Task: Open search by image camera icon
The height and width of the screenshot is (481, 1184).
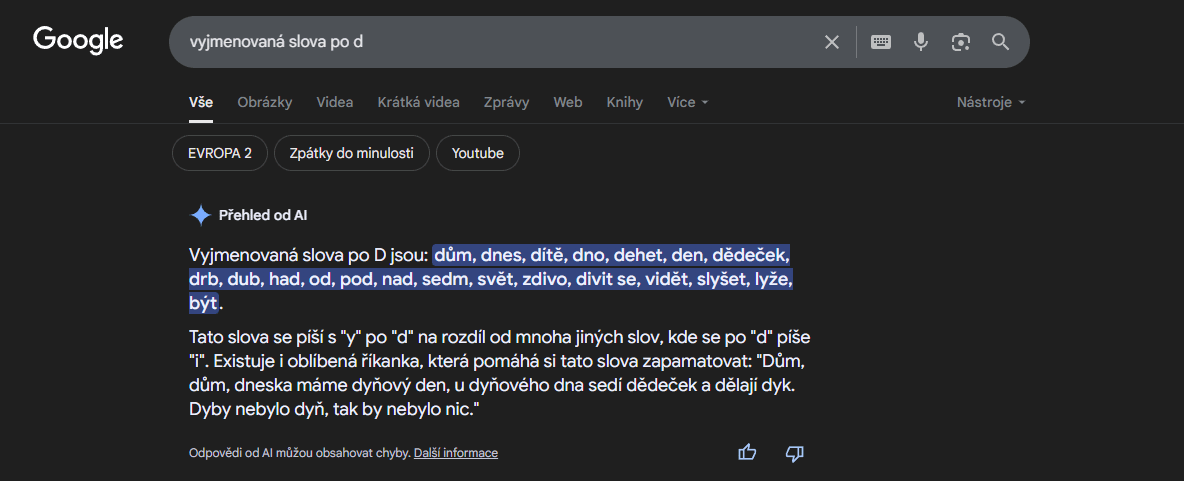Action: 961,42
